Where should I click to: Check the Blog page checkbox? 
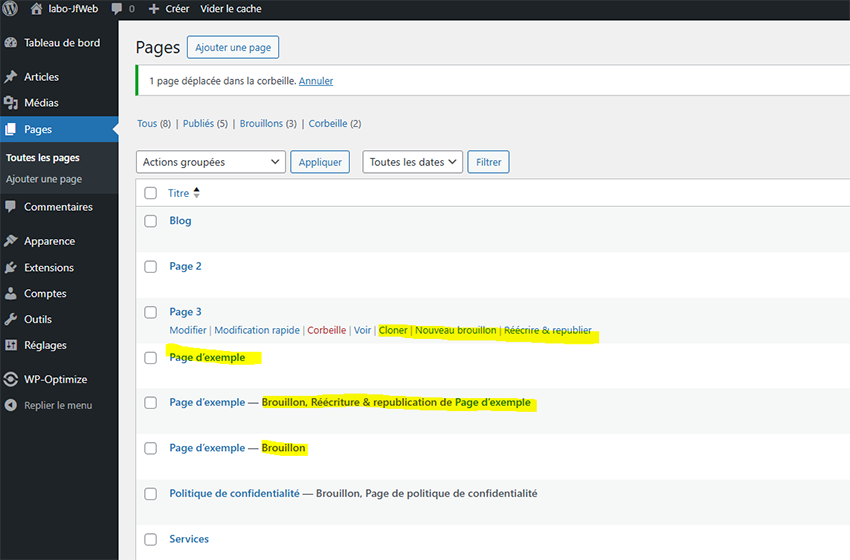click(151, 221)
